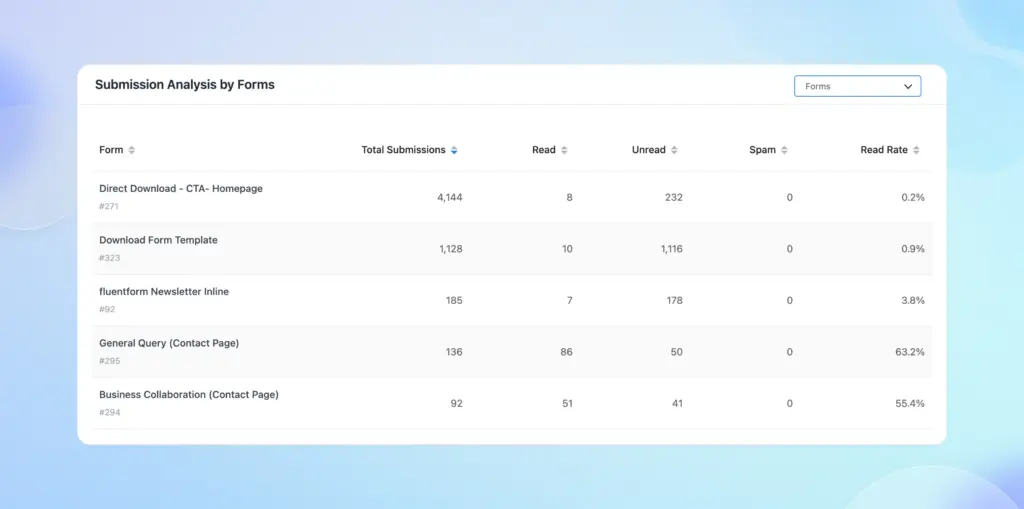Sort by Read column sort icon

[x=564, y=150]
